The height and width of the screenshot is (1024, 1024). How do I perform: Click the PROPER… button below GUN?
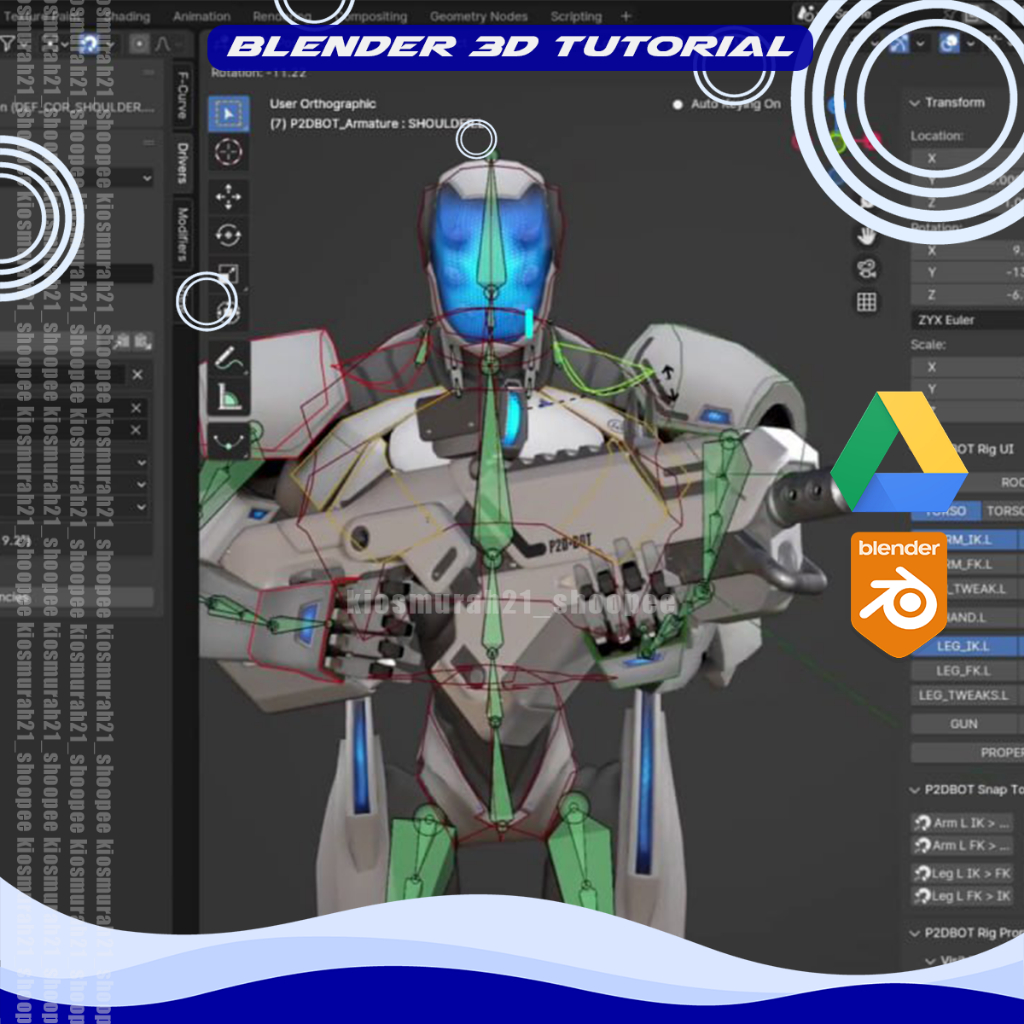coord(968,752)
